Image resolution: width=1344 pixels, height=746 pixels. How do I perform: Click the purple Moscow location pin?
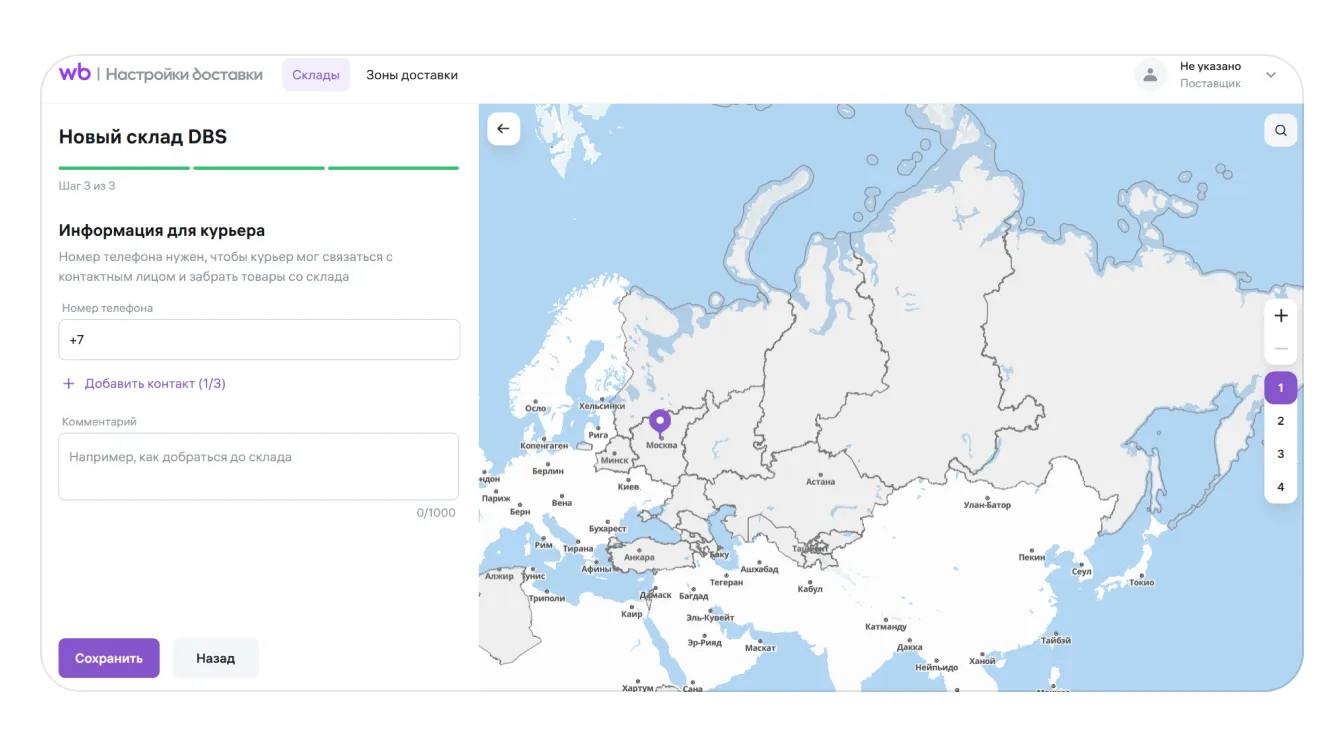pos(660,422)
